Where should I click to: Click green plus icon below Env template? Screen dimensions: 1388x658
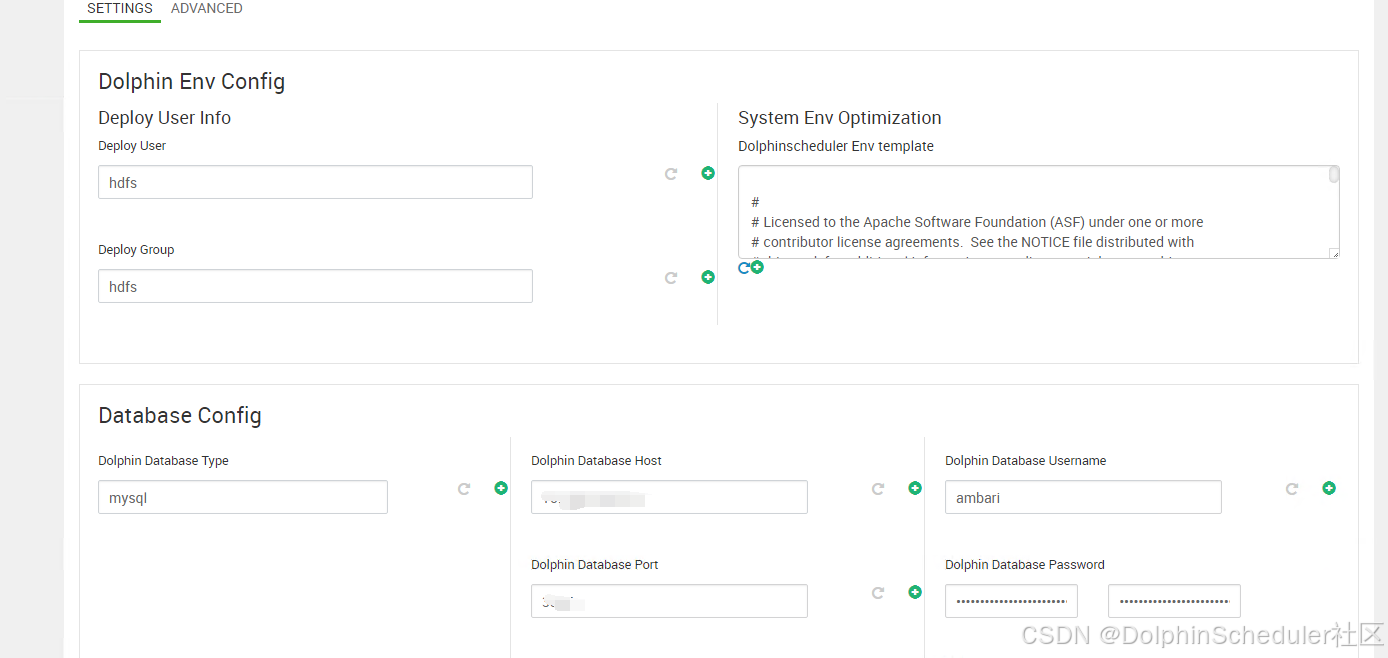[757, 267]
